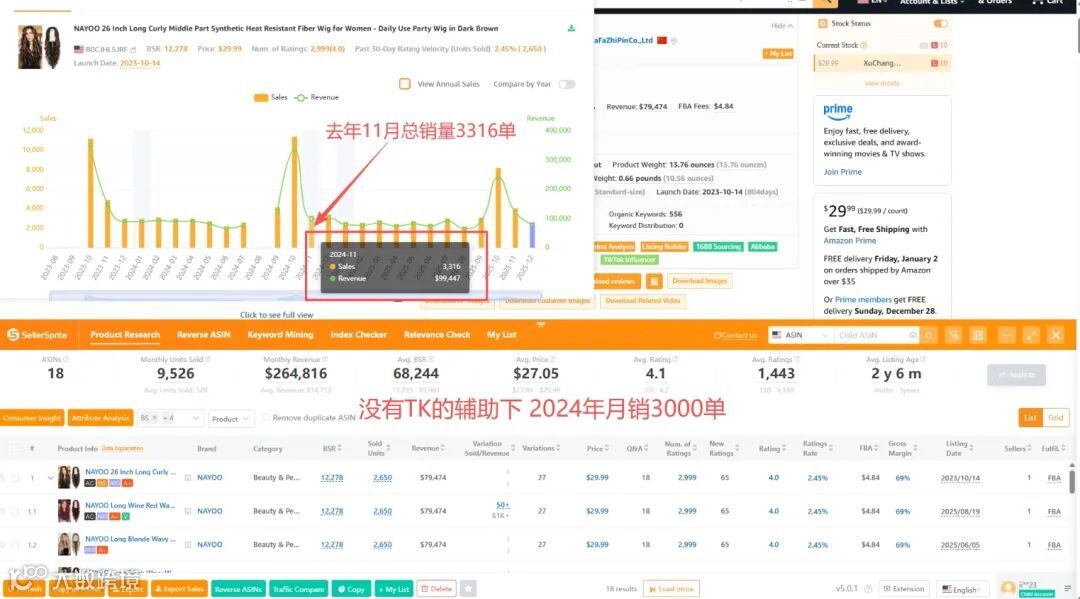Click the Attribute Analysis button
Screen dimensions: 1080x599
point(101,418)
